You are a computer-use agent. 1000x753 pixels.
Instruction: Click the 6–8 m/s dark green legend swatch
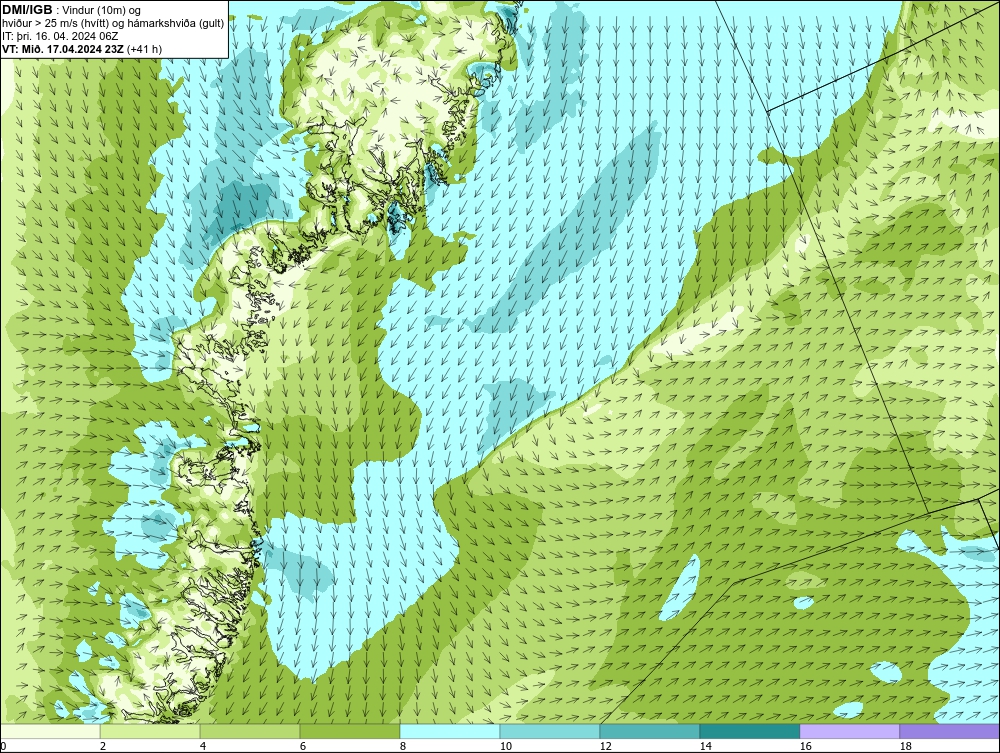(349, 731)
